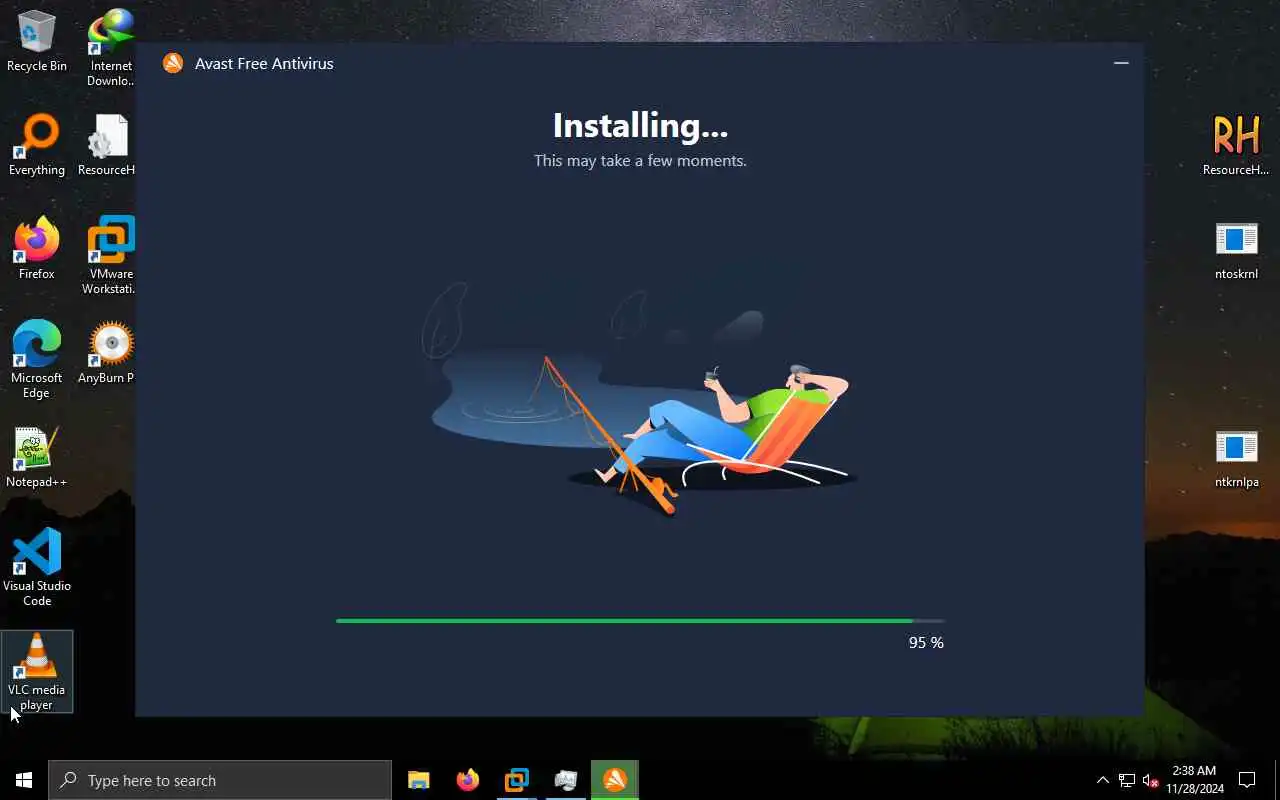Select the ResourceH settings file icon beside Everything

coord(107,146)
